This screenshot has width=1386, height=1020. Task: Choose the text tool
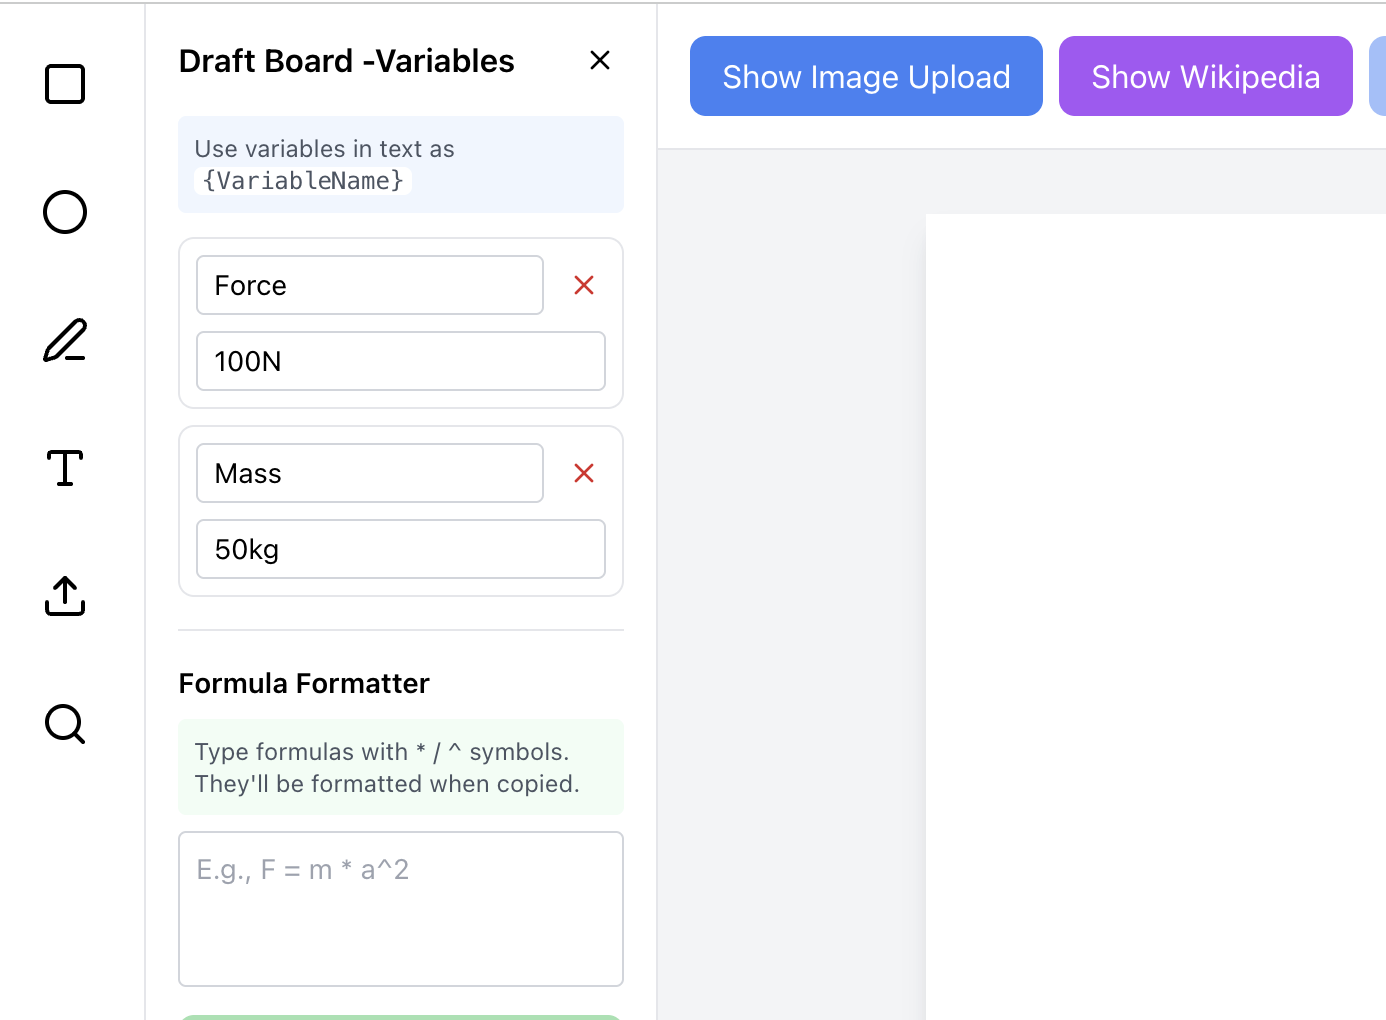point(65,468)
